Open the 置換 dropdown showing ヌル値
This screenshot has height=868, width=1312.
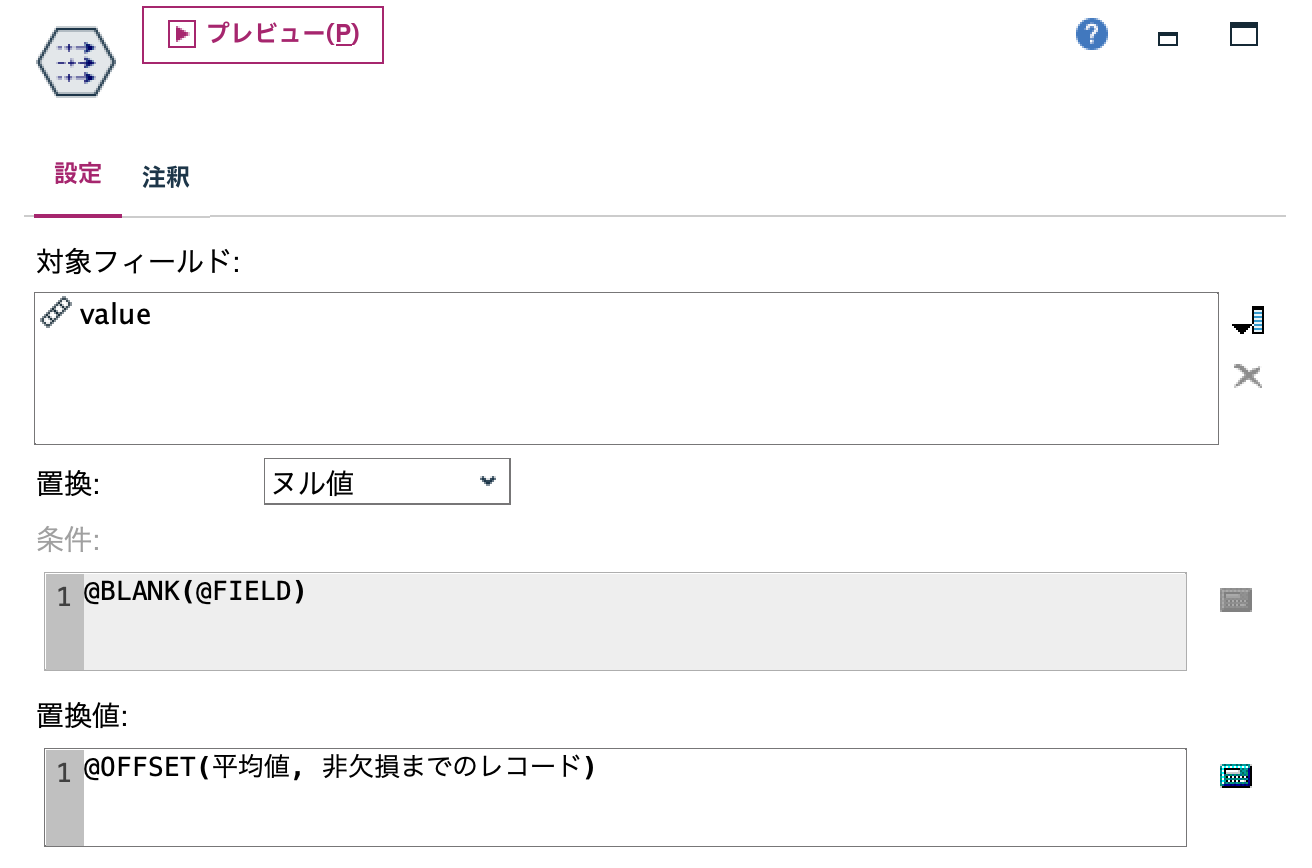point(387,481)
